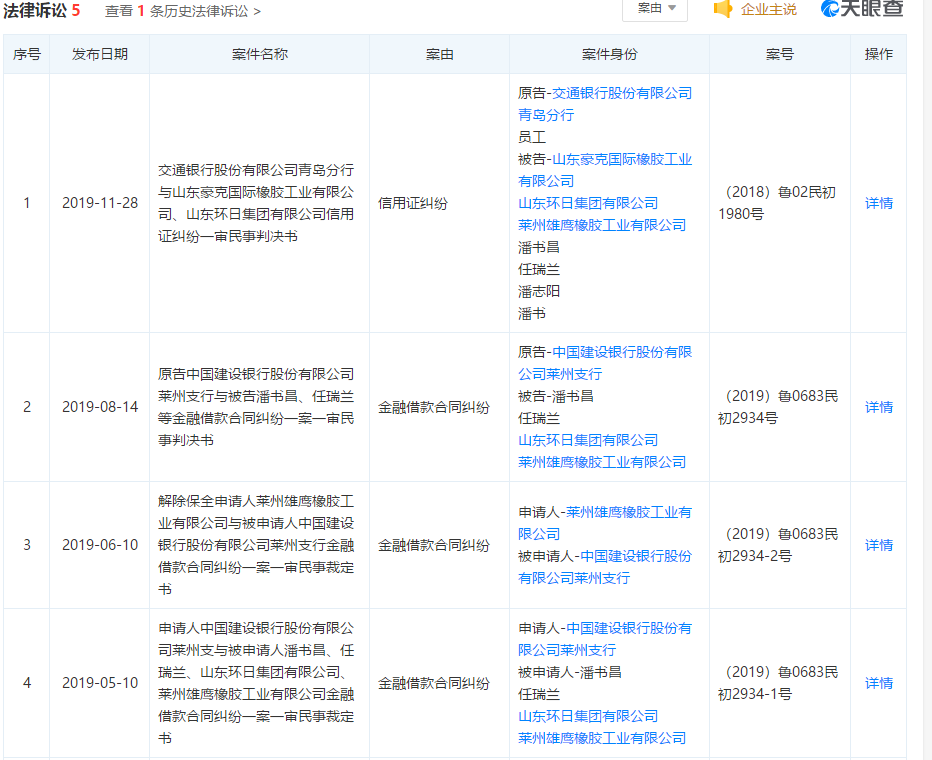
Task: Select date 2019-08-14
Action: click(100, 407)
